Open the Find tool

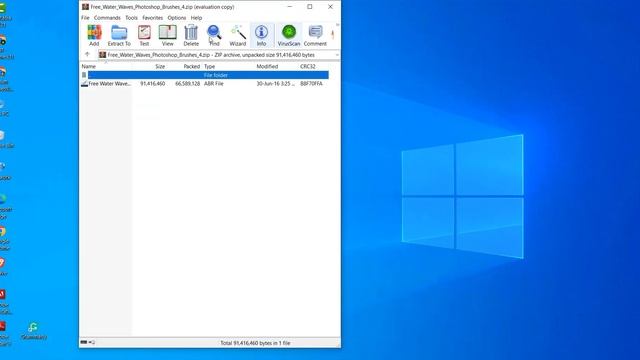214,35
